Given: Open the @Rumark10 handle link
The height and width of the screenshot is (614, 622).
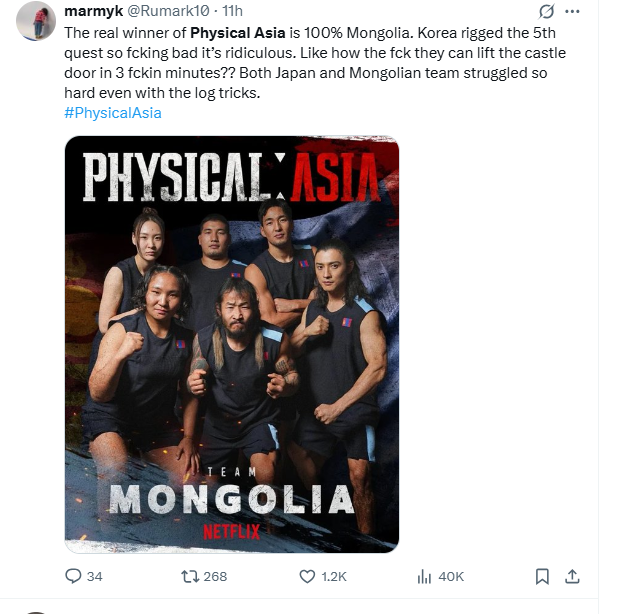Looking at the screenshot, I should (168, 11).
